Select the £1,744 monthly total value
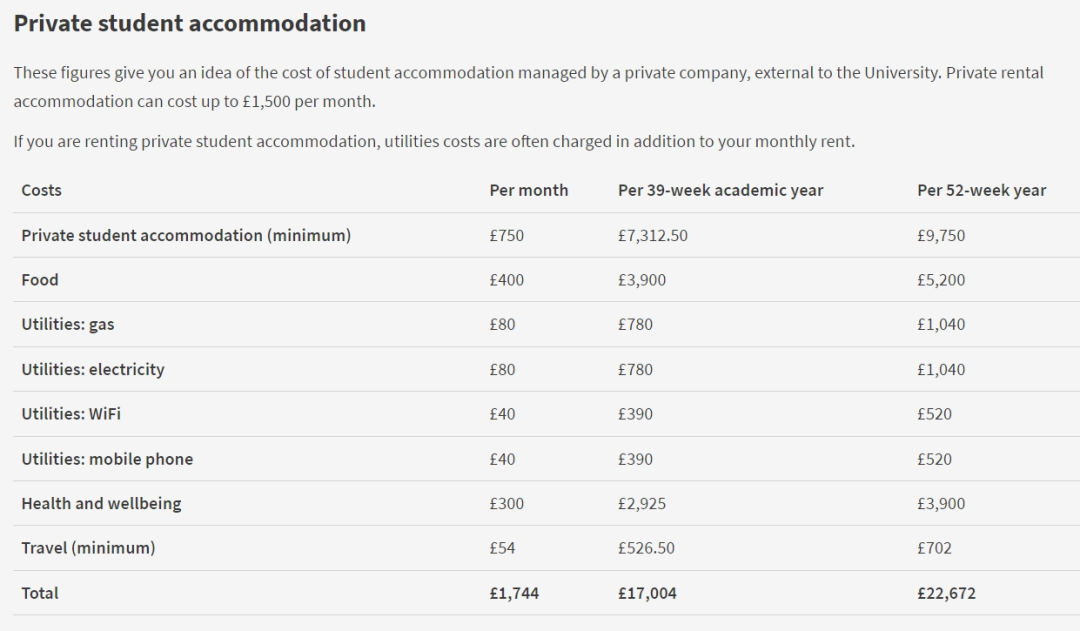The width and height of the screenshot is (1080, 631). (x=514, y=593)
